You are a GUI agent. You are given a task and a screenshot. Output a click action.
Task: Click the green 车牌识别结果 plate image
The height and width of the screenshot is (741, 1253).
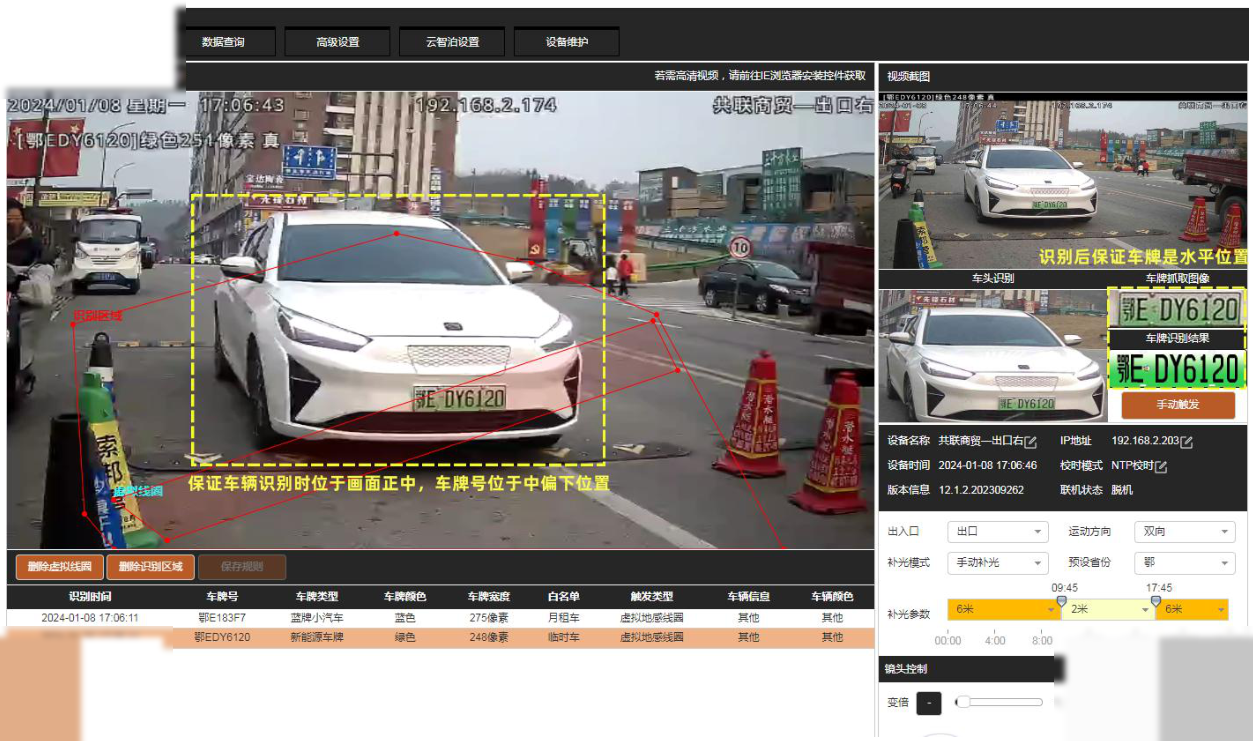(x=1178, y=369)
